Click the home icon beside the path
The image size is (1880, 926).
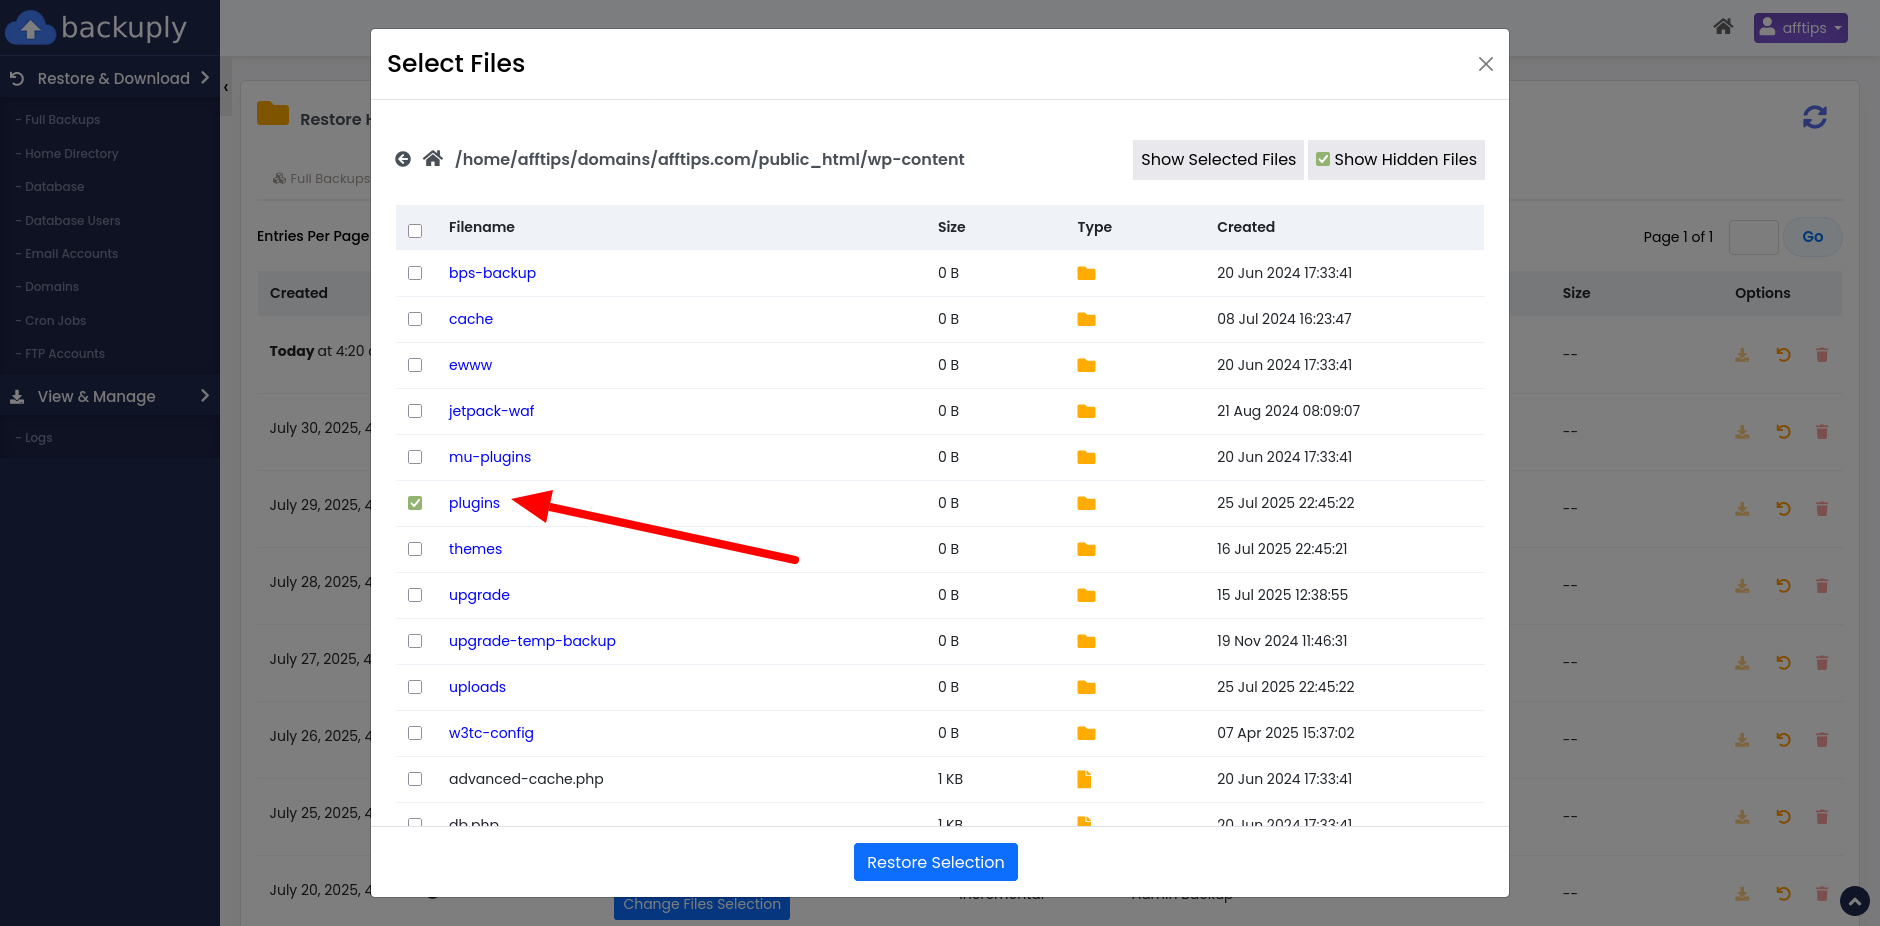pyautogui.click(x=433, y=158)
